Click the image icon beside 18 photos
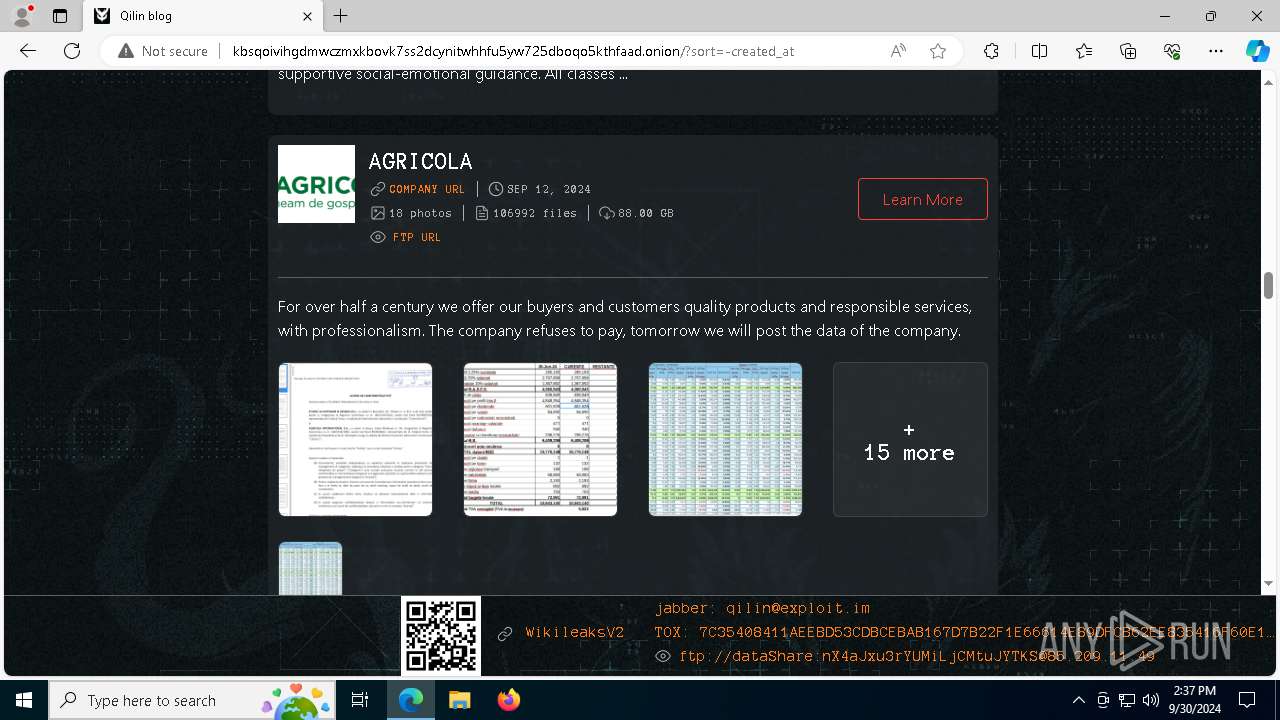Image resolution: width=1280 pixels, height=720 pixels. [x=377, y=213]
